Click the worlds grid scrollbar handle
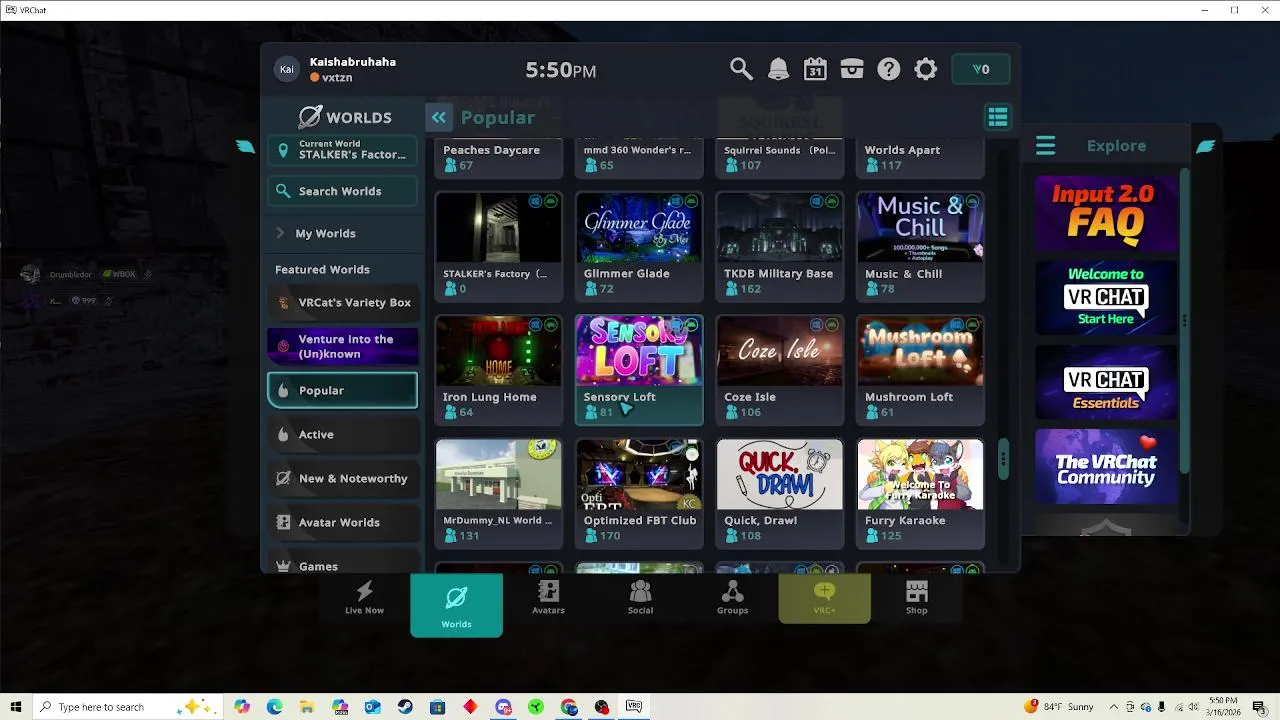This screenshot has height=720, width=1280. 1002,459
